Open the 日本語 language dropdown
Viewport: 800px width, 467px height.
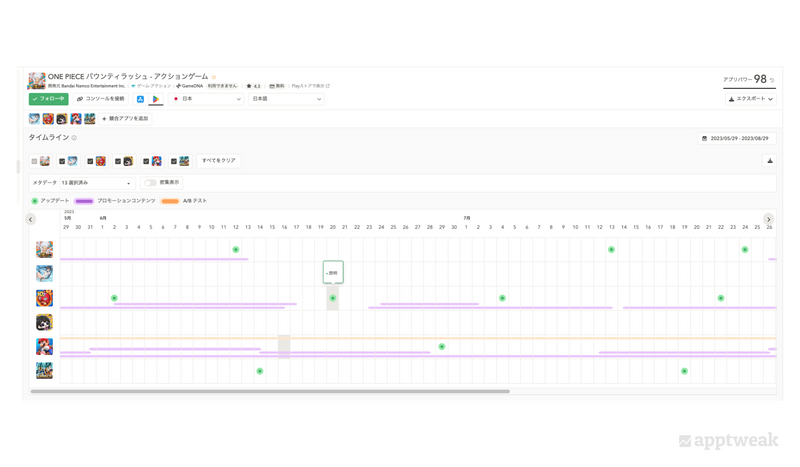(x=286, y=99)
